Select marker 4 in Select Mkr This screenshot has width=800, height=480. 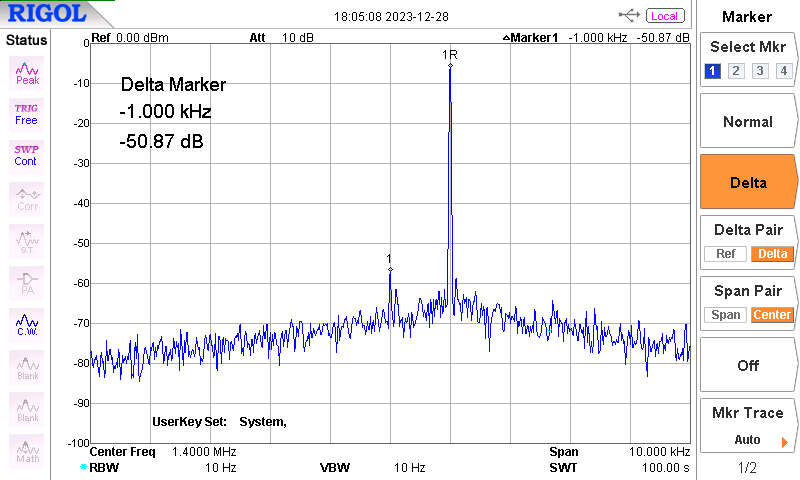[x=784, y=70]
